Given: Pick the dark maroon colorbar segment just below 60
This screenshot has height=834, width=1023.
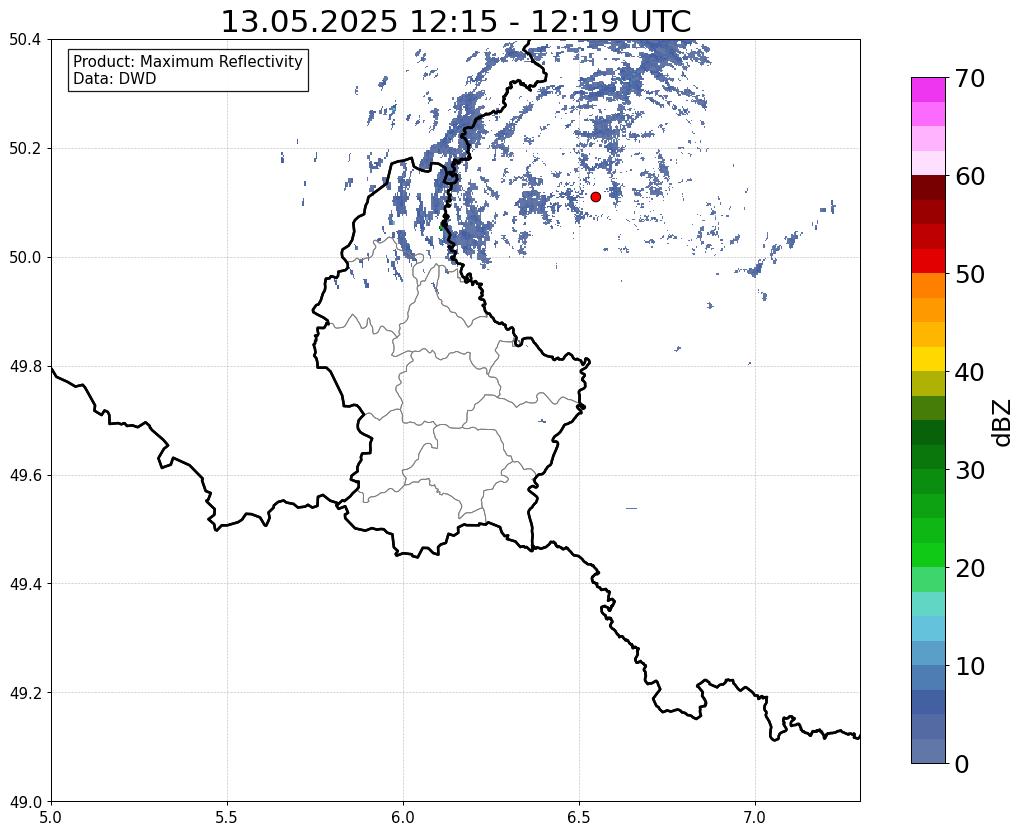Looking at the screenshot, I should coord(928,188).
